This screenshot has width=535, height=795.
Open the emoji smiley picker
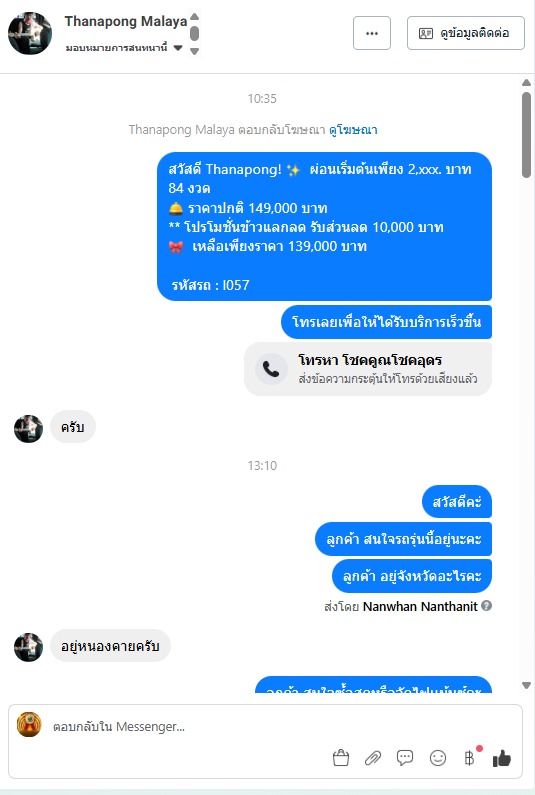438,758
